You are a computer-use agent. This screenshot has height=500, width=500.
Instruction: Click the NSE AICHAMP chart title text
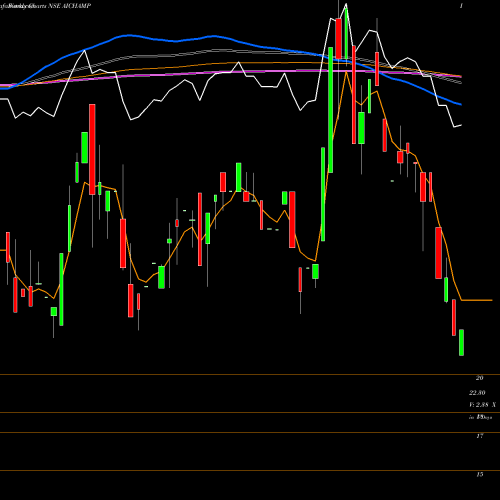coord(46,6)
